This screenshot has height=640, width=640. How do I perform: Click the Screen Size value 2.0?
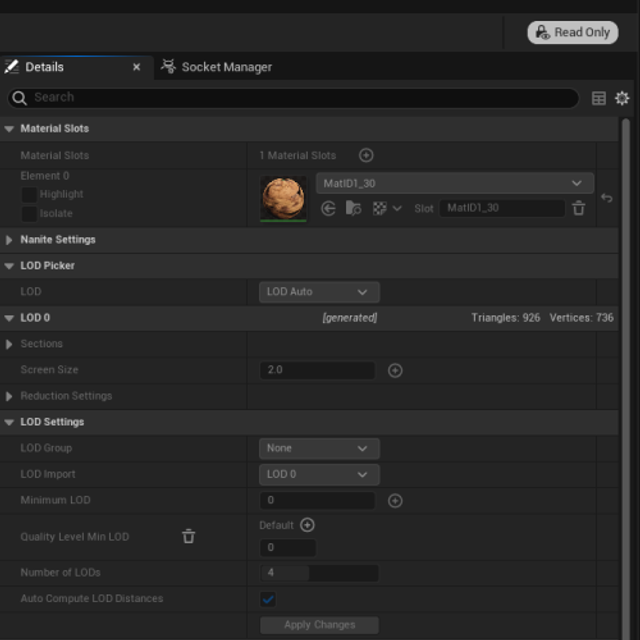317,370
